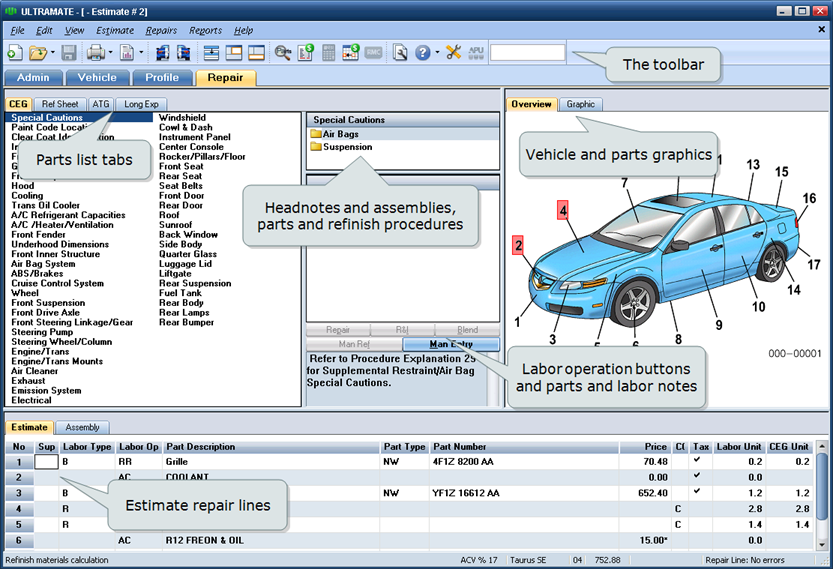Image resolution: width=833 pixels, height=569 pixels.
Task: Open the Help question mark icon
Action: 422,52
